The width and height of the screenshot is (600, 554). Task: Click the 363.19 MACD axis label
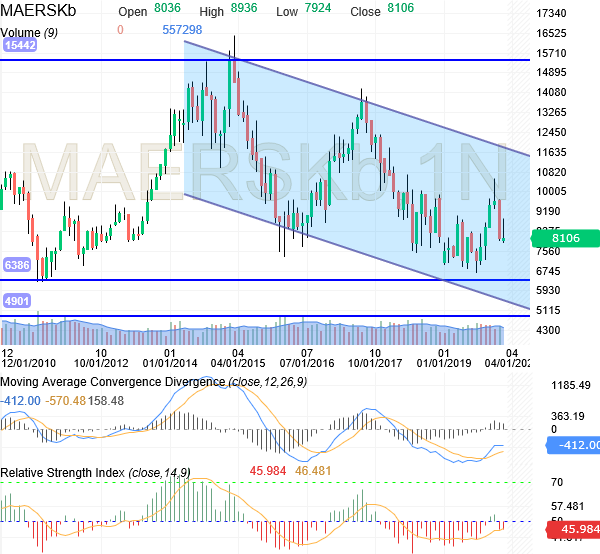[568, 416]
